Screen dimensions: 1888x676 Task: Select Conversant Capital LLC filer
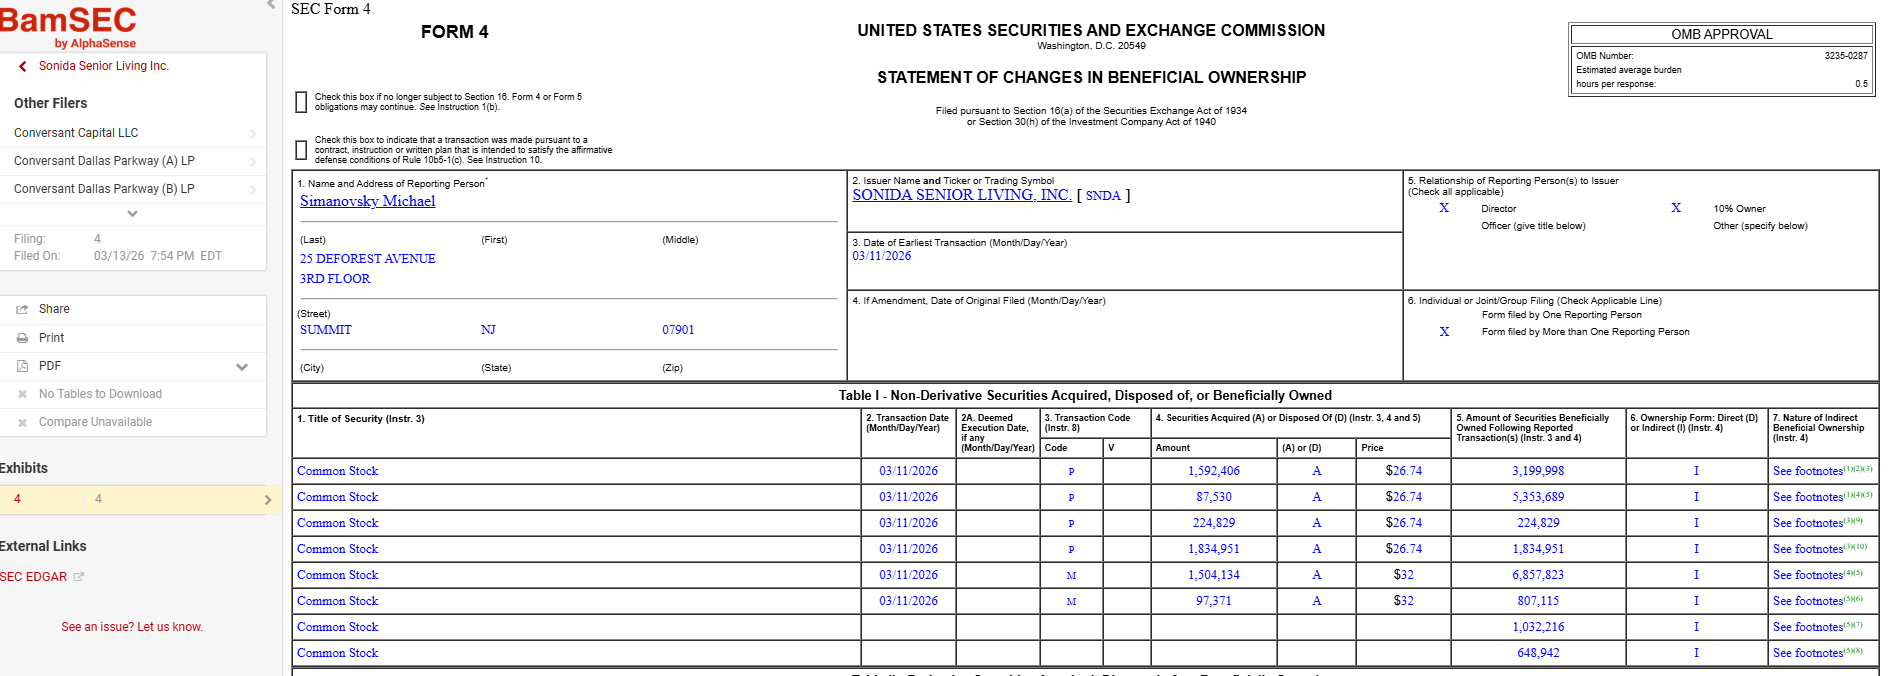coord(76,133)
